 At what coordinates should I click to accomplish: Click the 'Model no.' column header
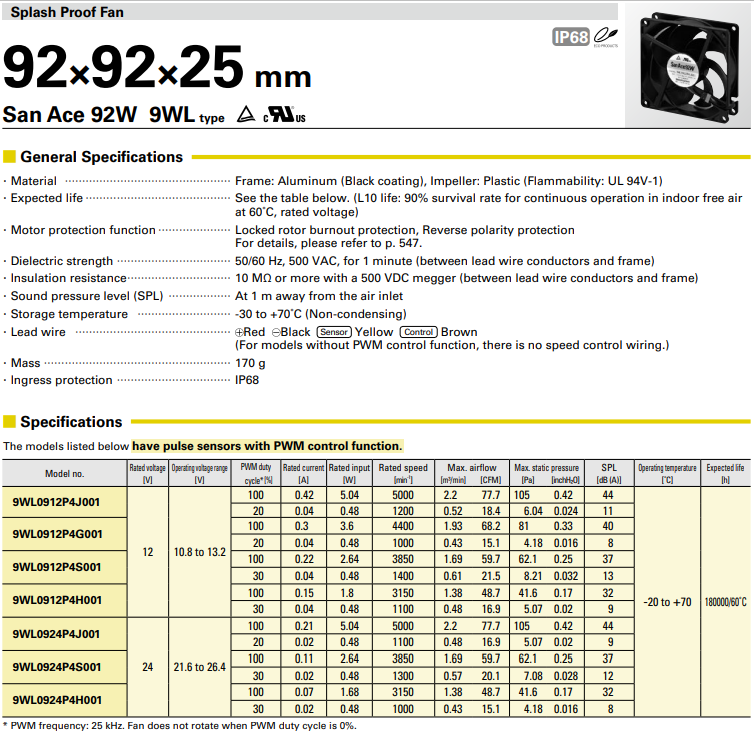[x=64, y=473]
